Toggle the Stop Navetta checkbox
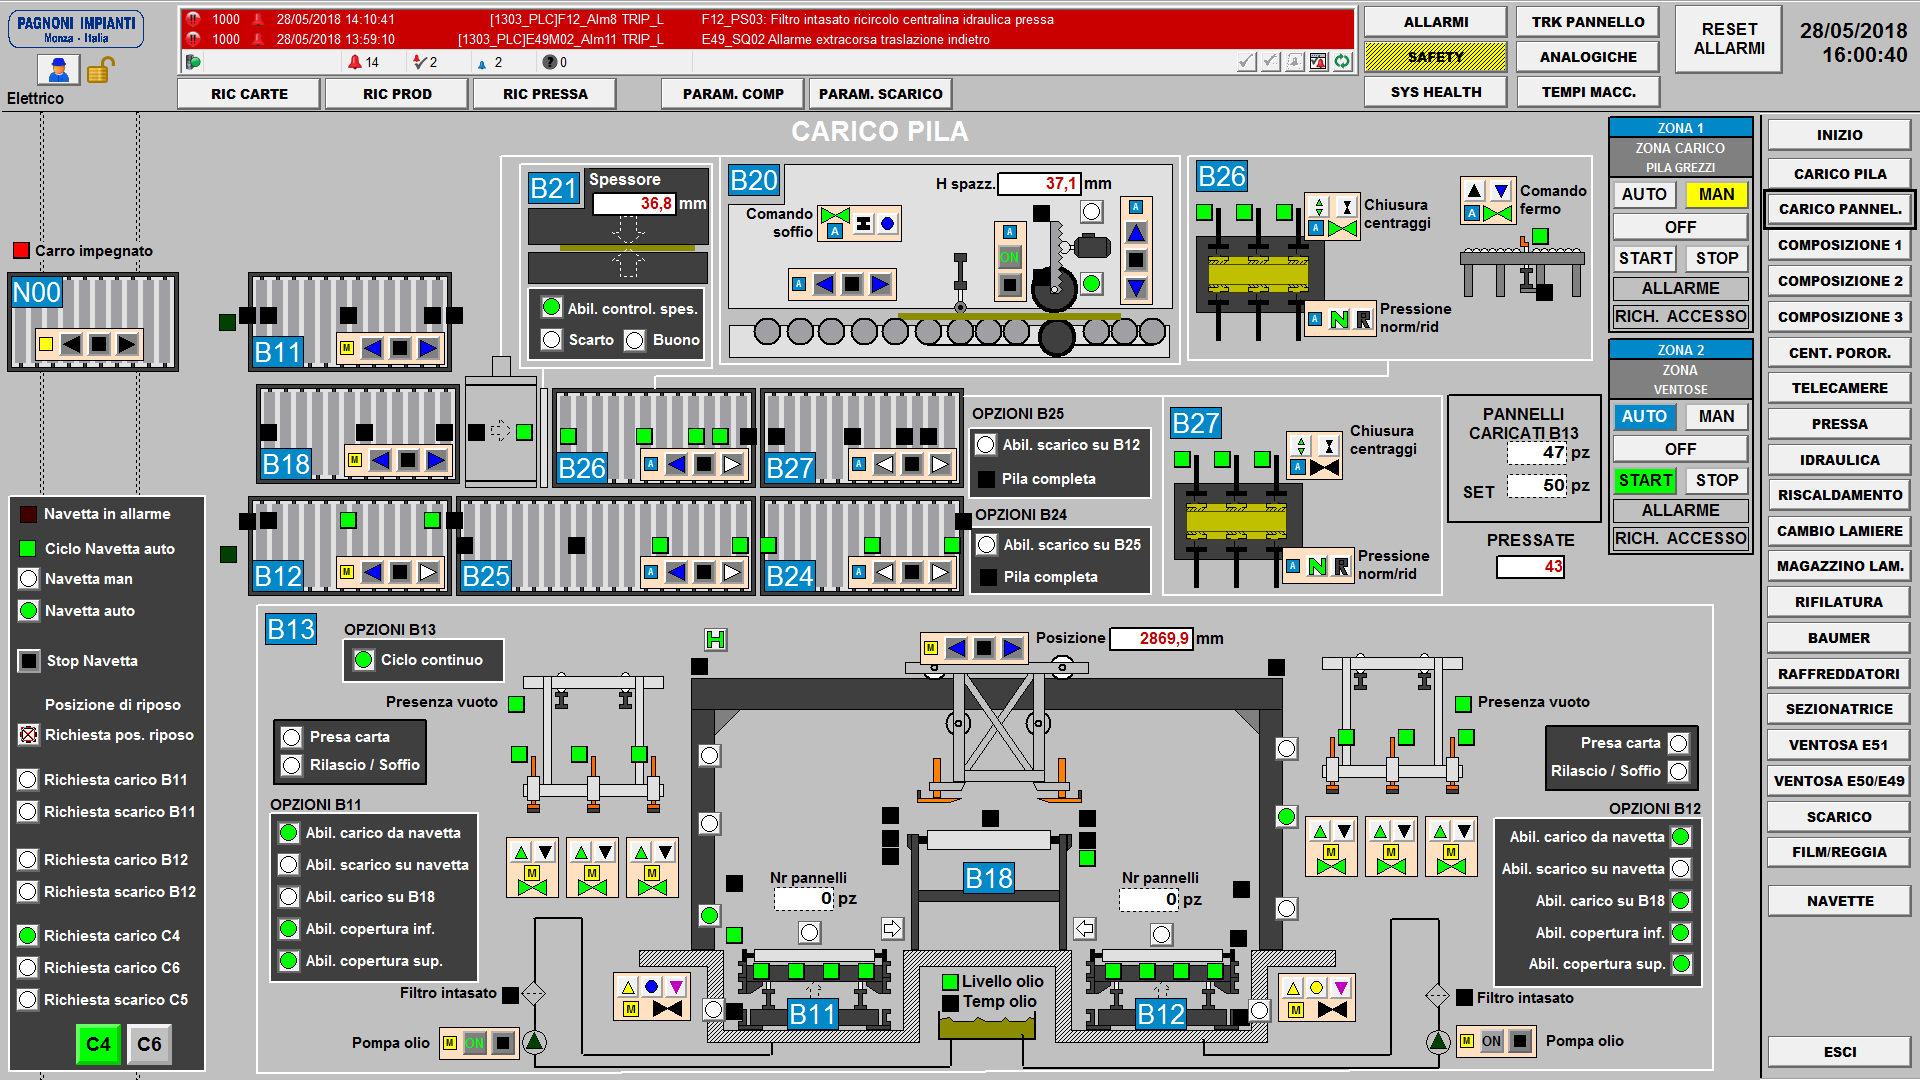Image resolution: width=1920 pixels, height=1080 pixels. (29, 661)
